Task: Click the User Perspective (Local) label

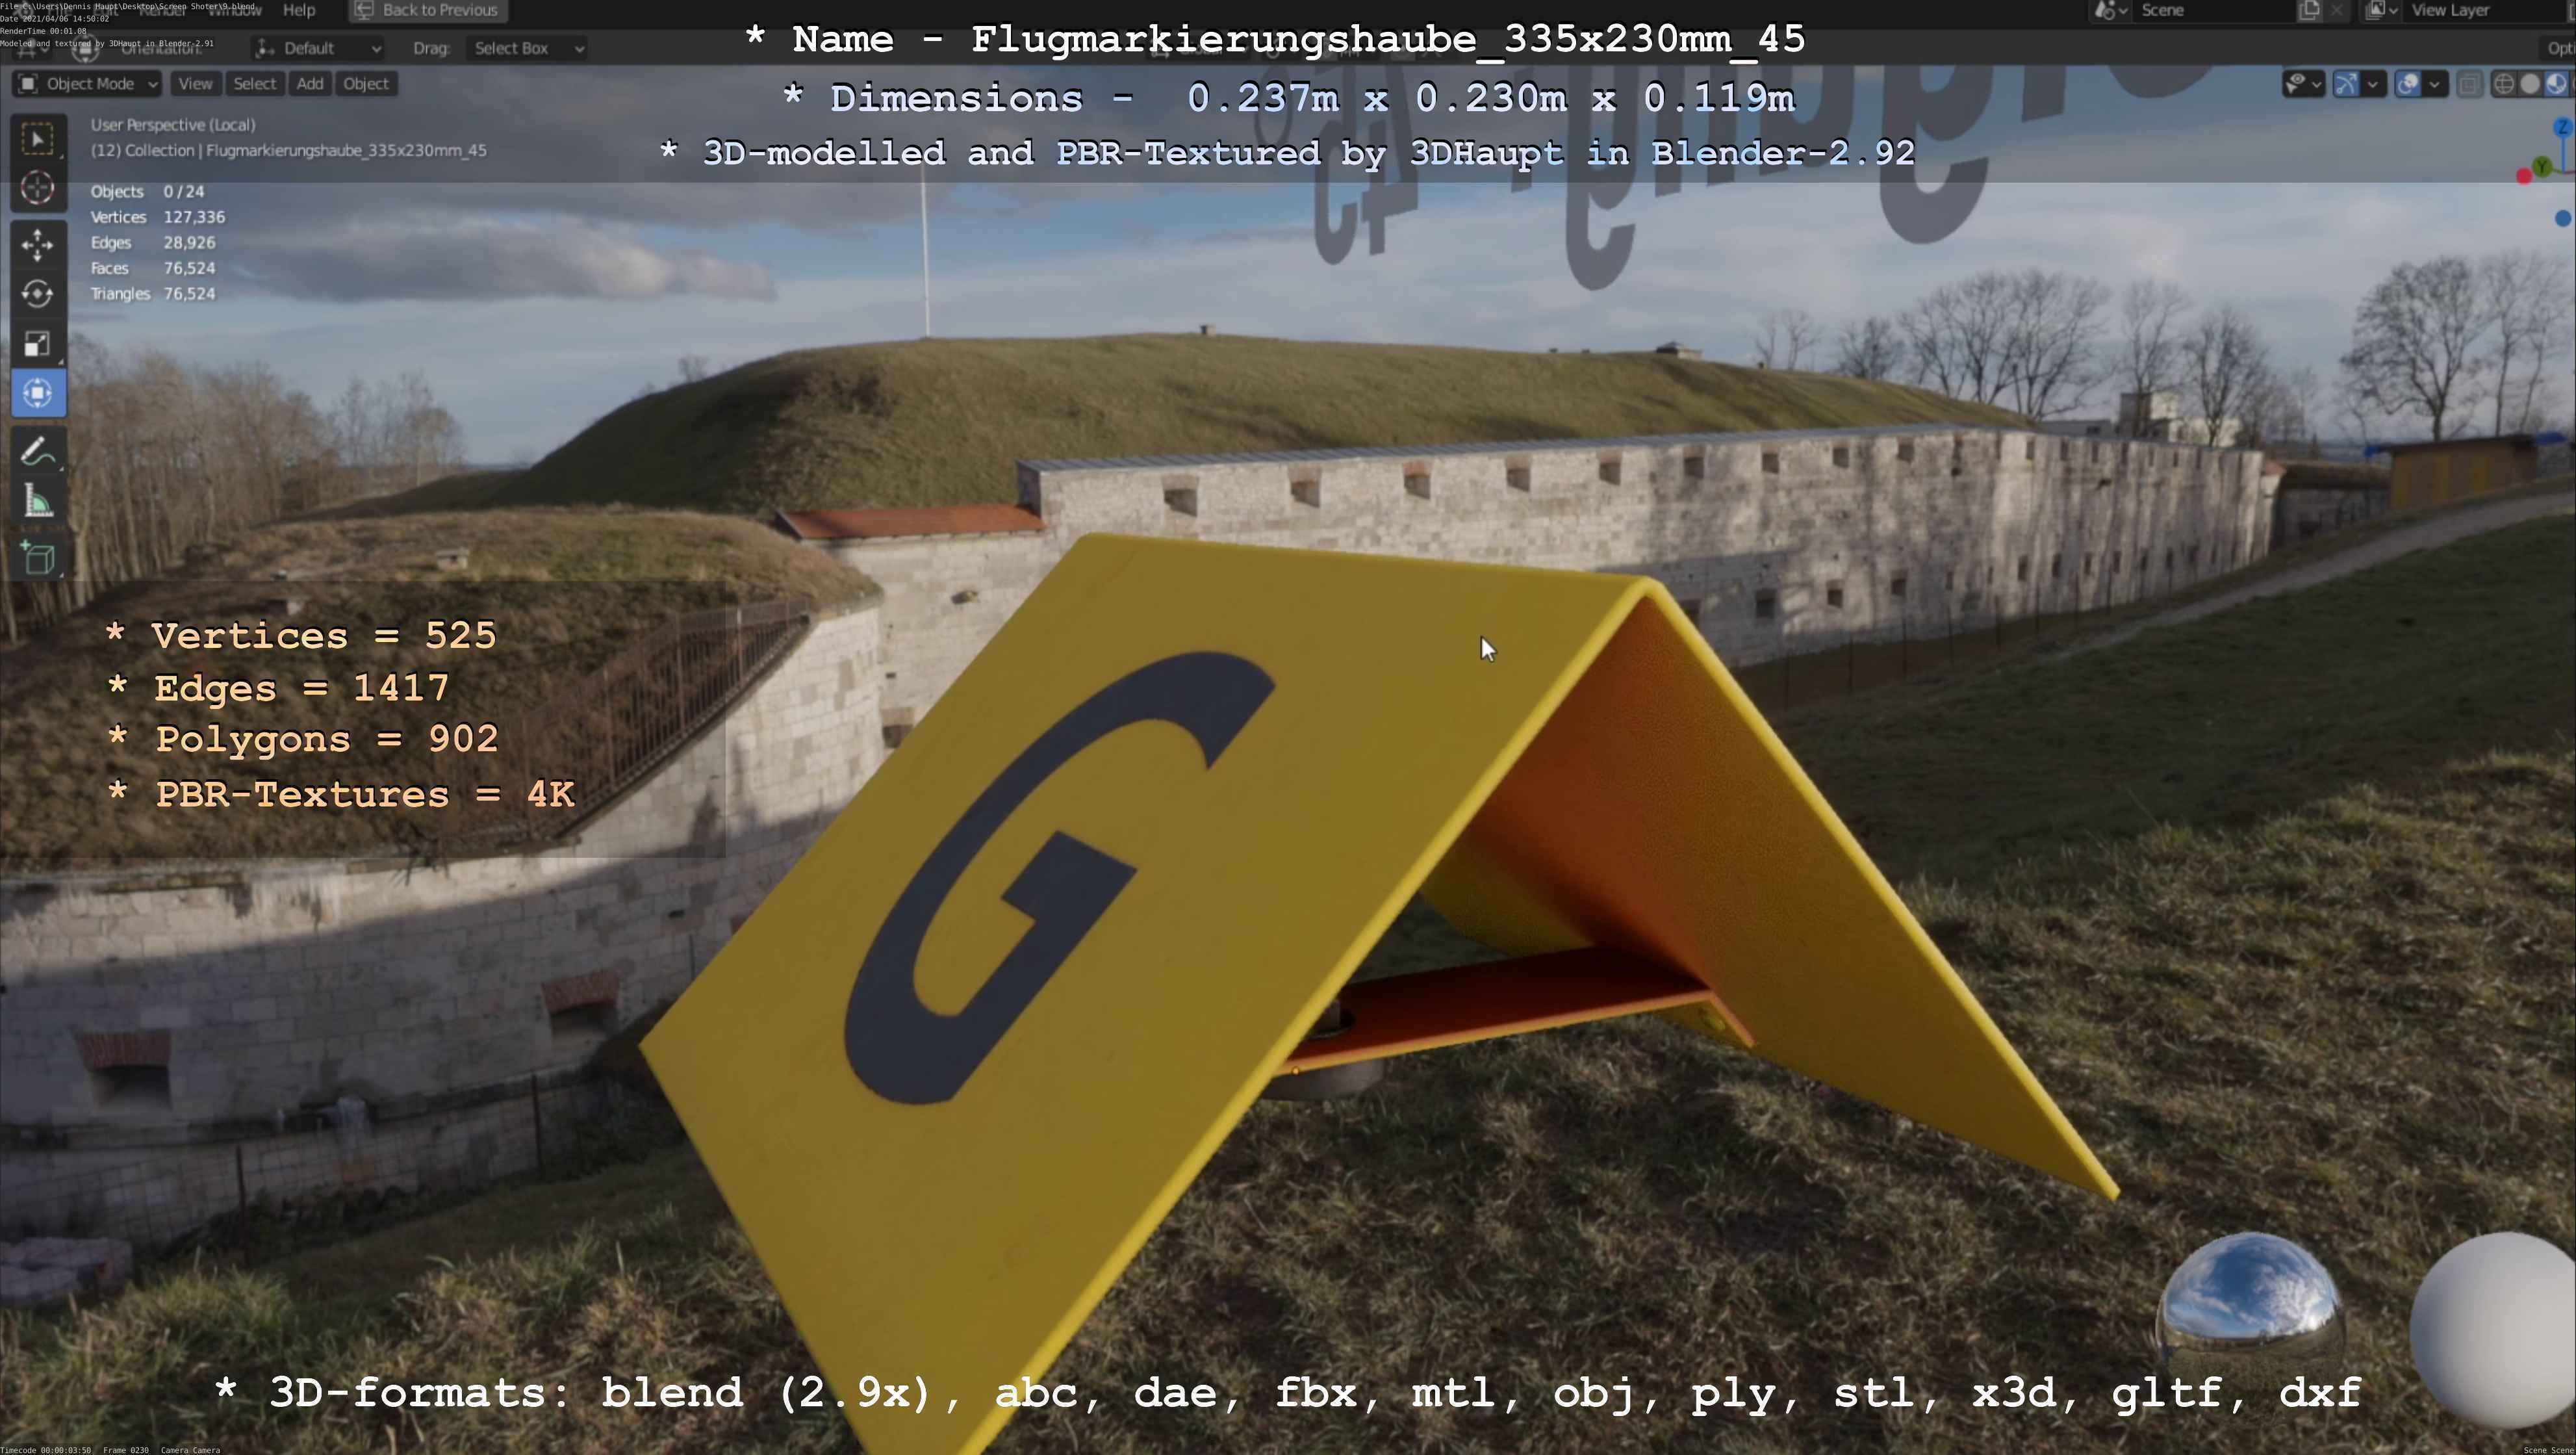Action: 173,125
